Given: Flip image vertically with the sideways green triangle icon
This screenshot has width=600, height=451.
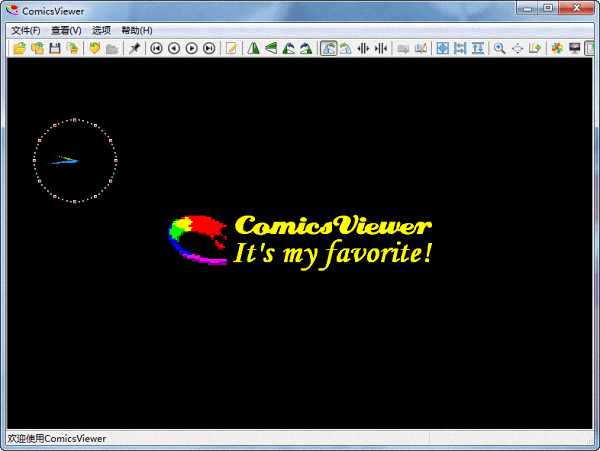Looking at the screenshot, I should coord(271,48).
